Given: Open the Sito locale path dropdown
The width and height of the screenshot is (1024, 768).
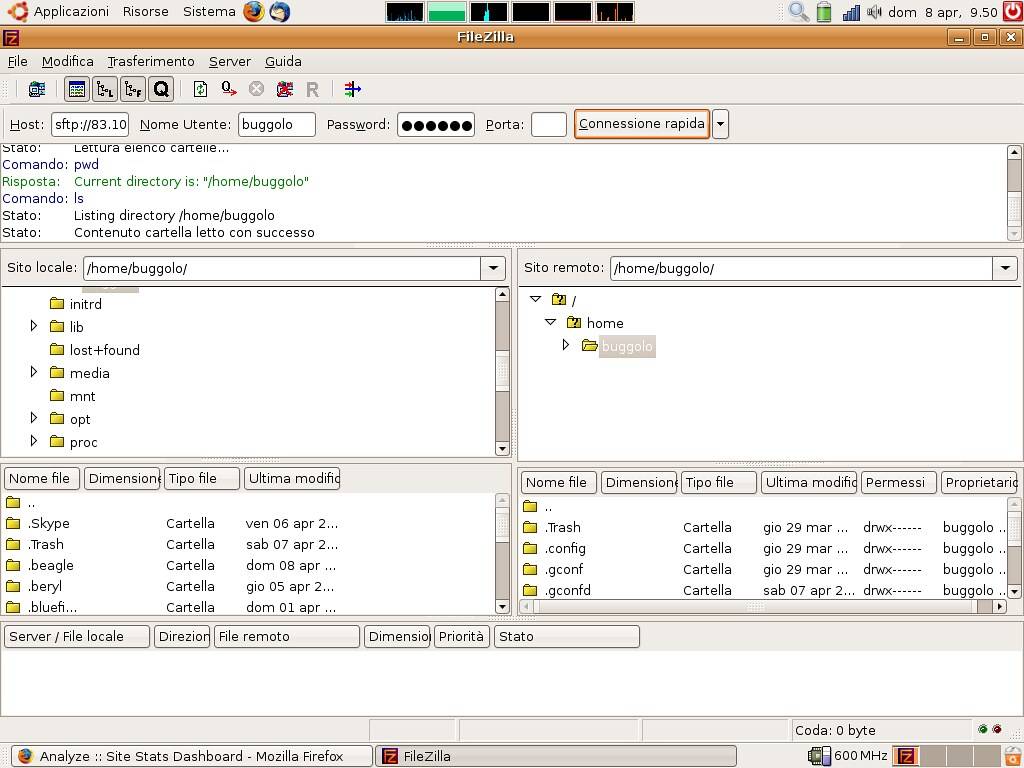Looking at the screenshot, I should pos(493,268).
